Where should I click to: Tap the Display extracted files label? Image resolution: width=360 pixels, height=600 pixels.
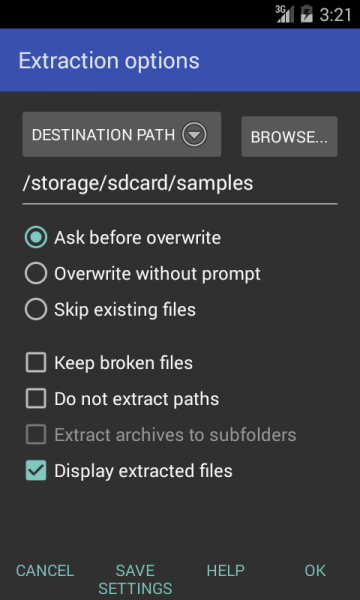(x=143, y=471)
